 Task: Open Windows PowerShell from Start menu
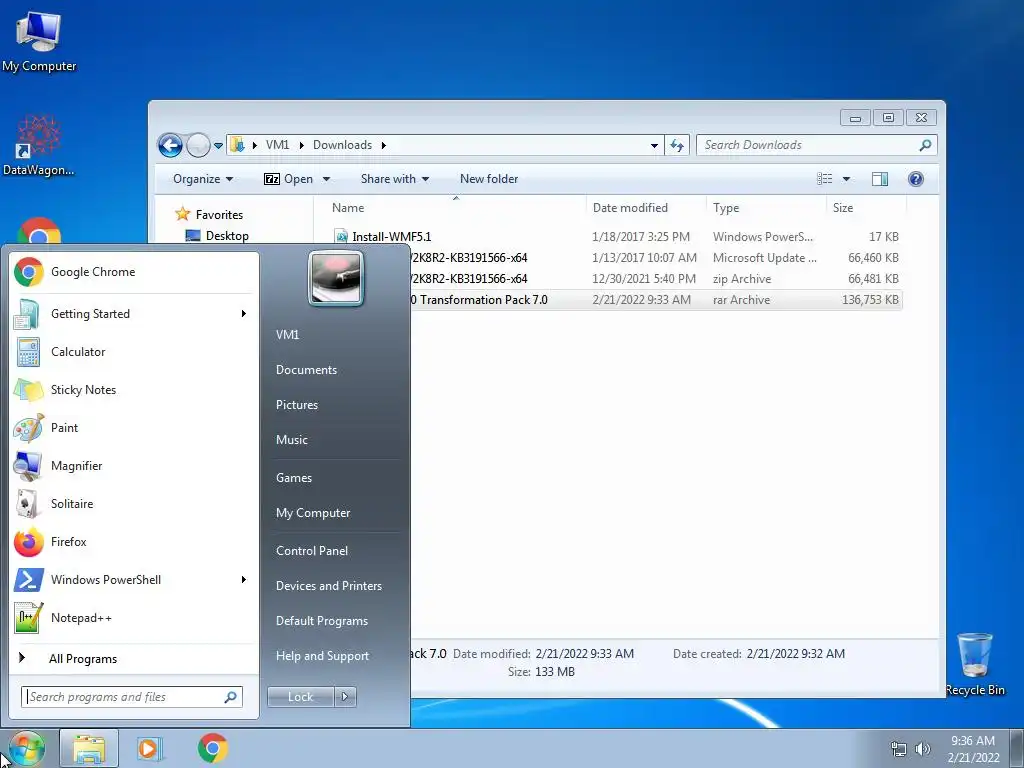135,579
